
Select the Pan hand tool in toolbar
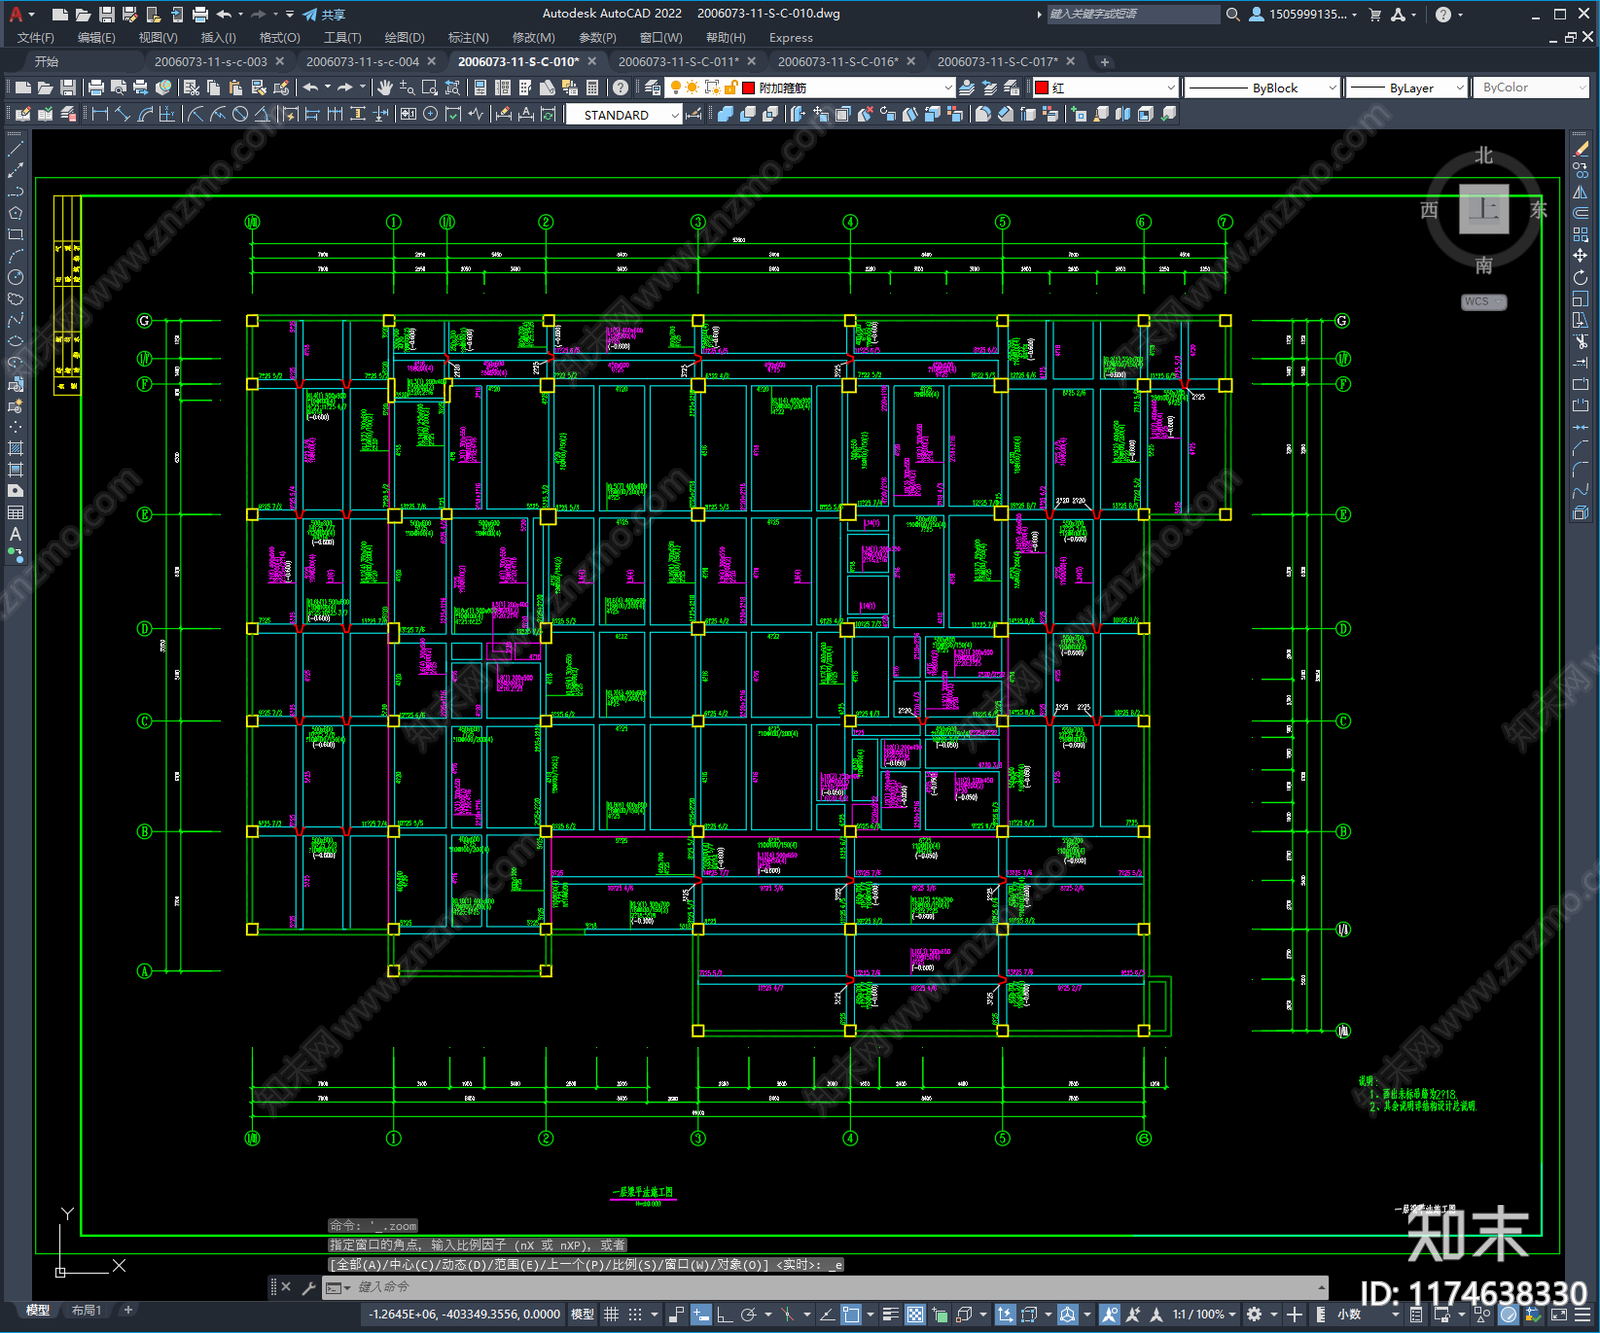tap(385, 88)
